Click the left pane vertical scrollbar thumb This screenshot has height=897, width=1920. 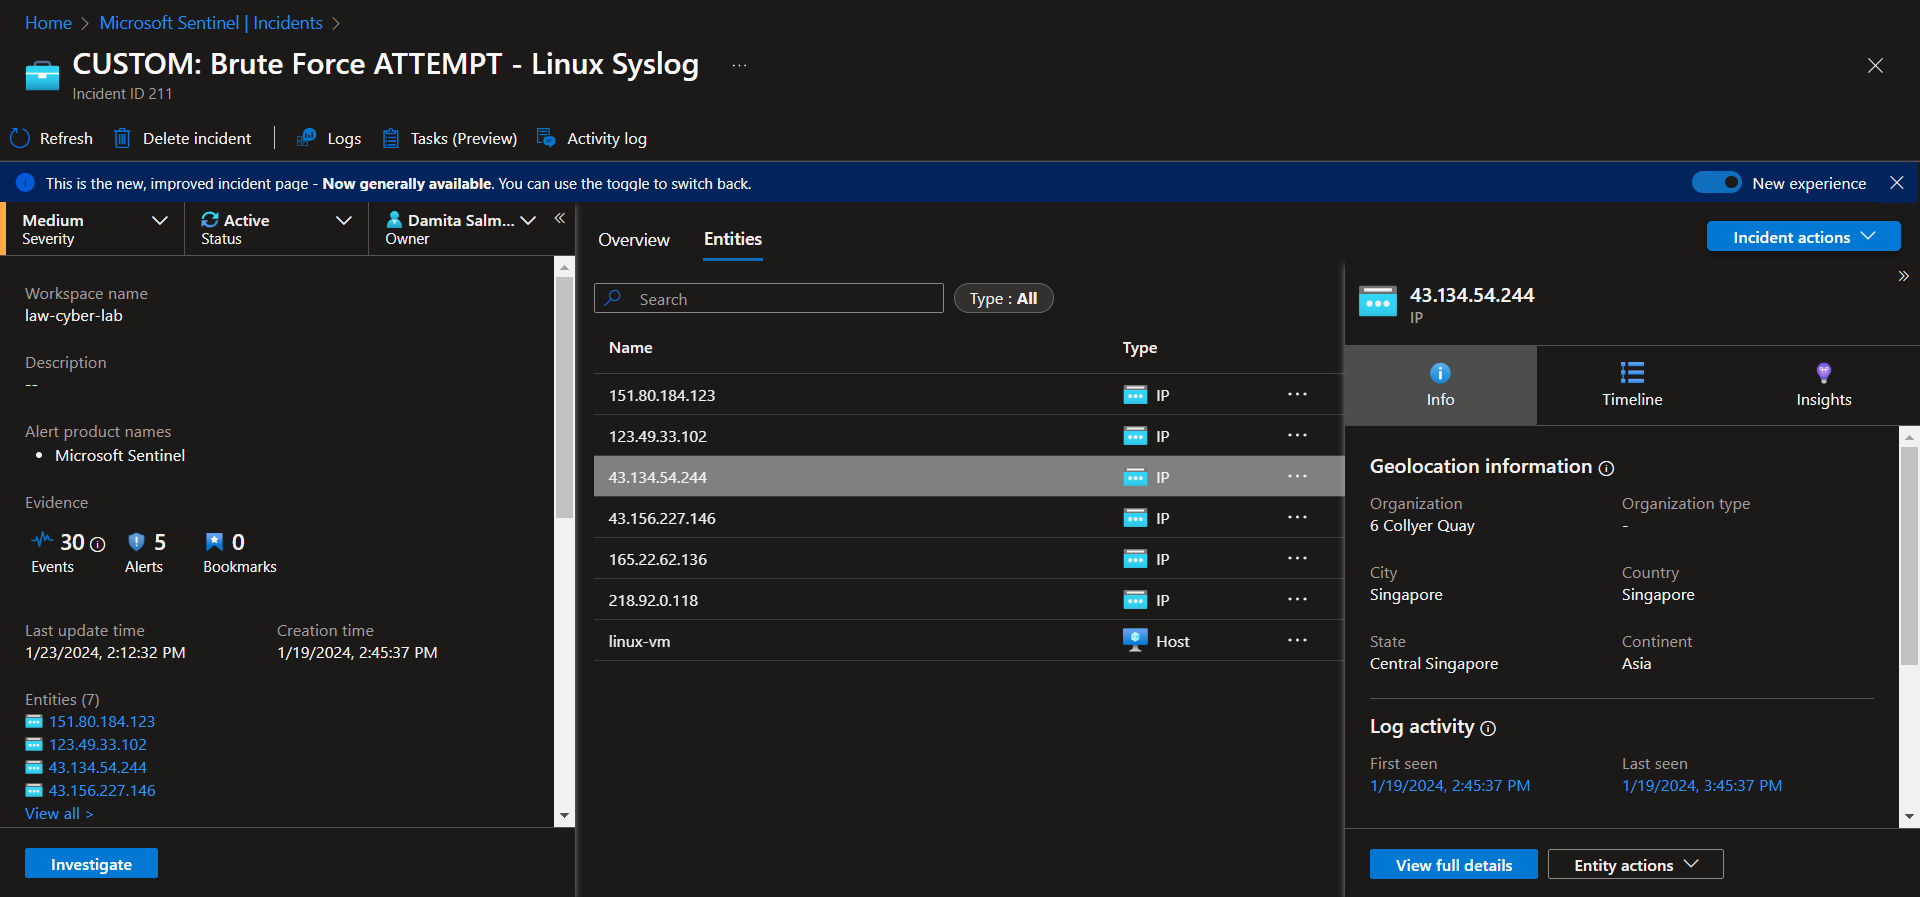pyautogui.click(x=564, y=397)
